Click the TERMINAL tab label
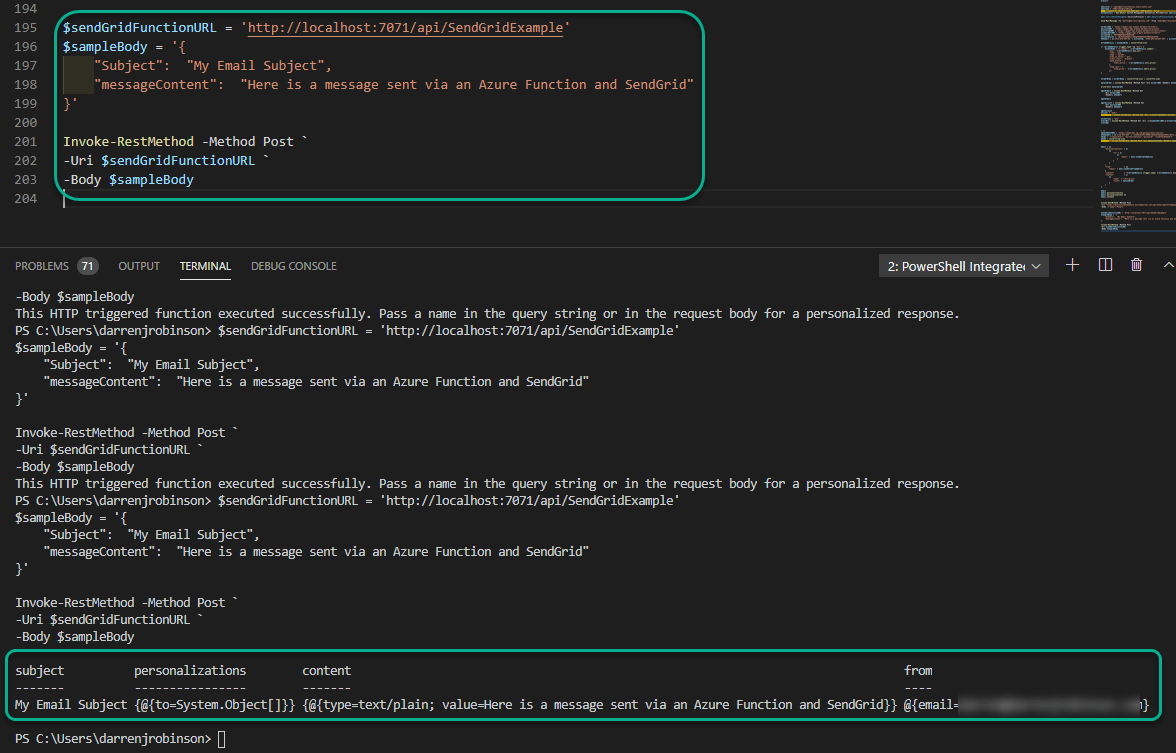This screenshot has height=753, width=1176. [x=205, y=266]
